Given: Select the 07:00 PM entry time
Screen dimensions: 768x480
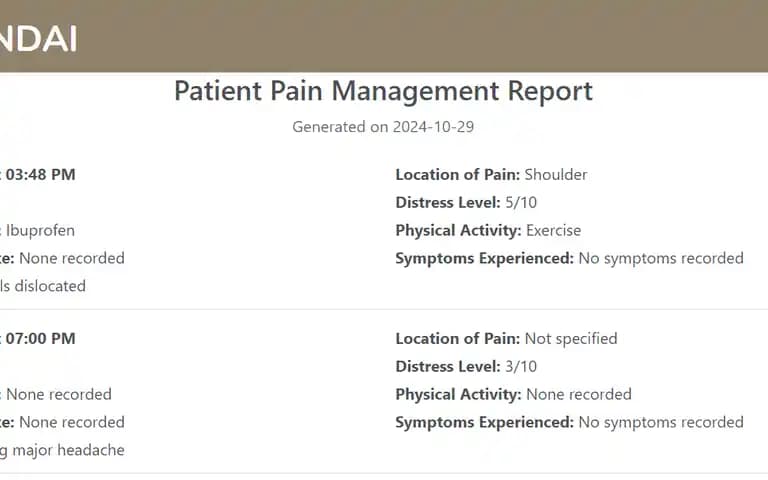Looking at the screenshot, I should pos(38,339).
